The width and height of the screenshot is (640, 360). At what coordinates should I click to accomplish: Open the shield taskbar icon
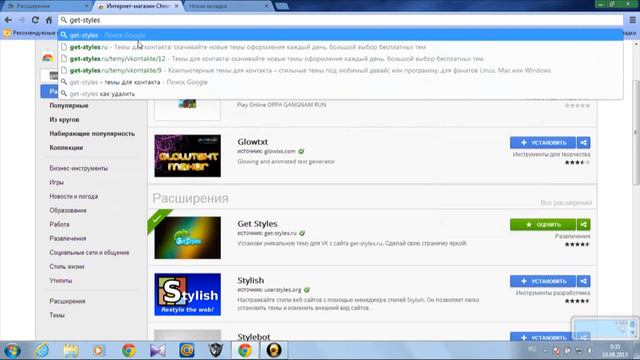pos(216,351)
